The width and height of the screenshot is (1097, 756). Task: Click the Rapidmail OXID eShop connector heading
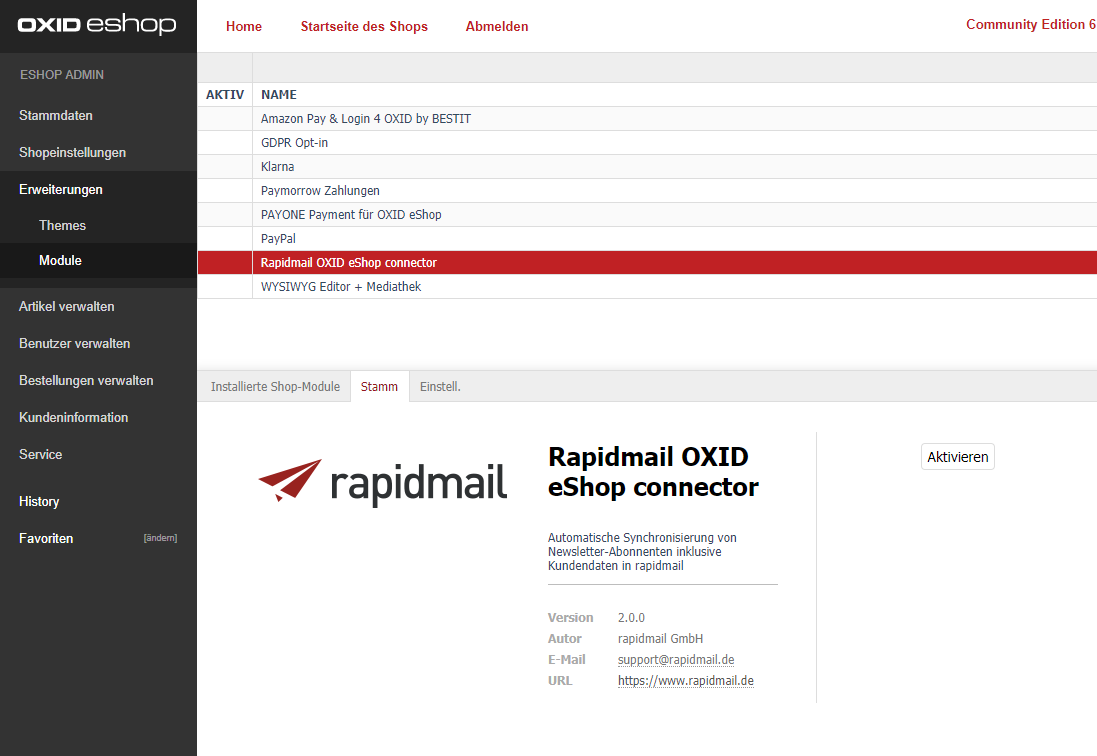tap(653, 472)
